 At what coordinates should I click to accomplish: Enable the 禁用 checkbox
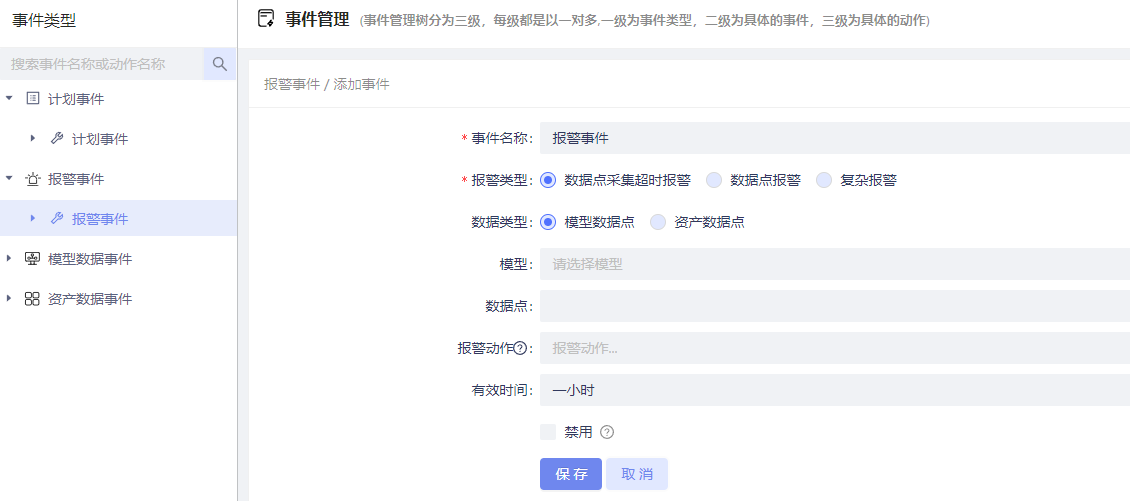pyautogui.click(x=548, y=432)
